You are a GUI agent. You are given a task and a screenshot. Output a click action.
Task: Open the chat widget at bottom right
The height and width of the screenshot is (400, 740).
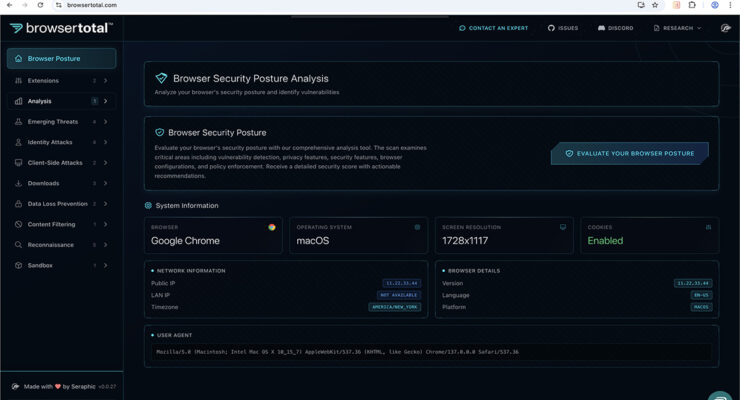point(720,396)
